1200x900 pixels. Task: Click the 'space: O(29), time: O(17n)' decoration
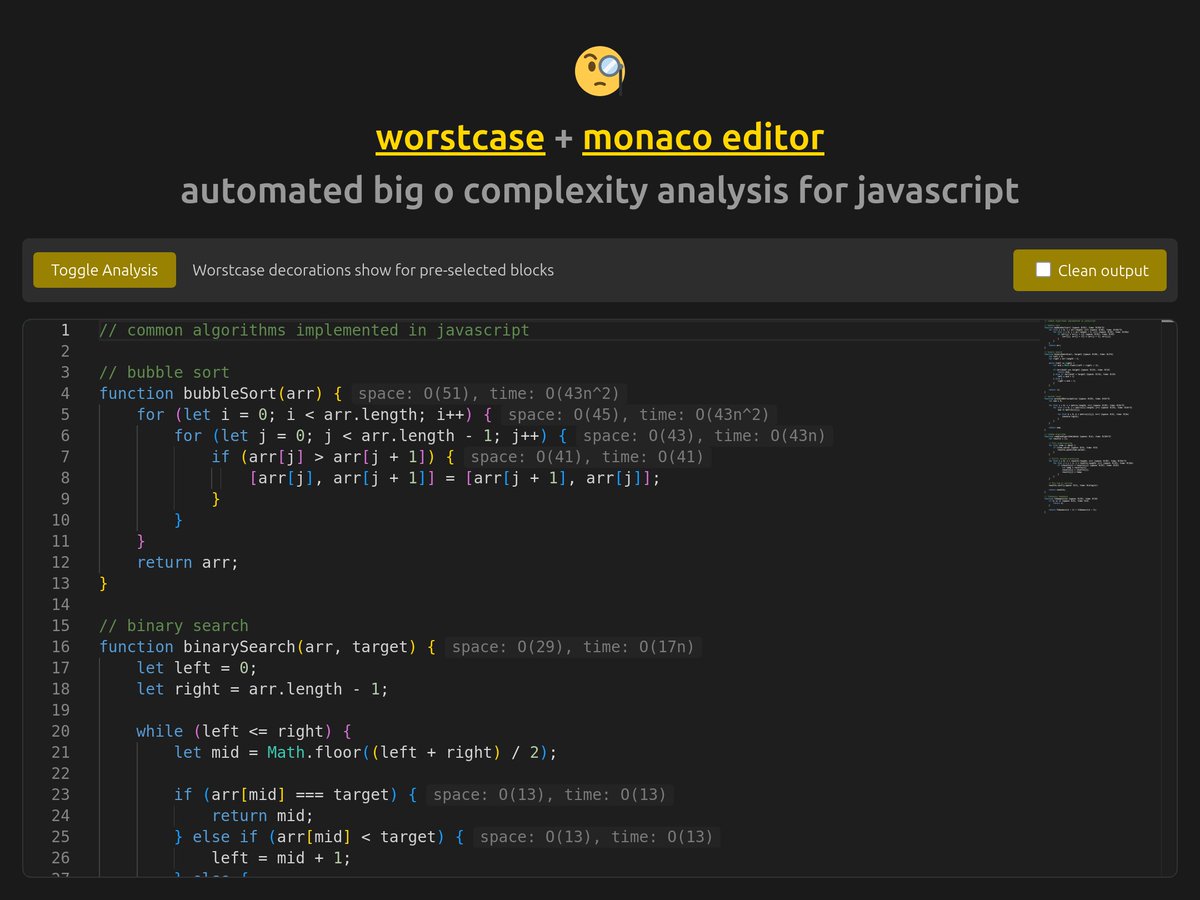tap(575, 647)
